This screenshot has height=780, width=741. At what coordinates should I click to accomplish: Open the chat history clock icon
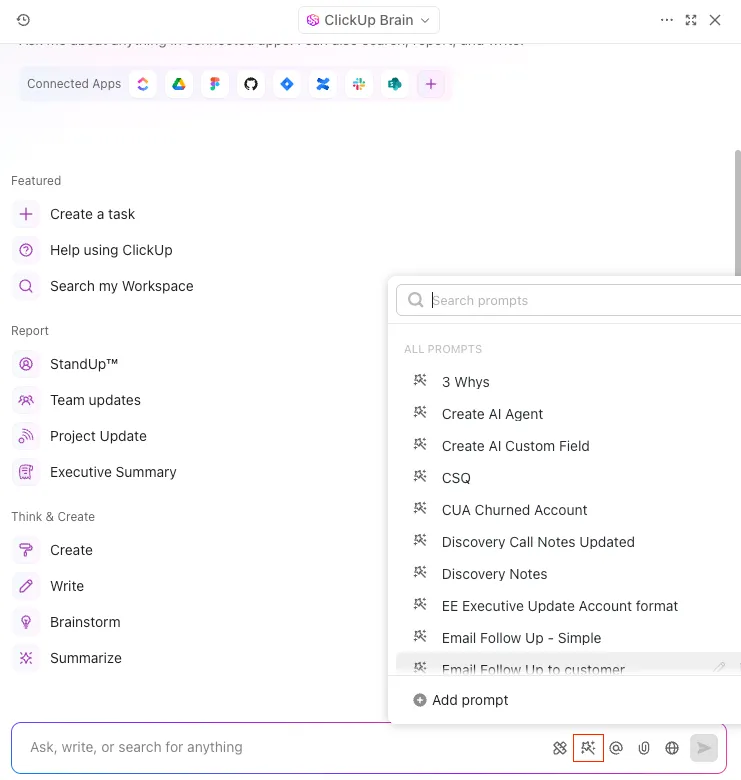pyautogui.click(x=23, y=20)
